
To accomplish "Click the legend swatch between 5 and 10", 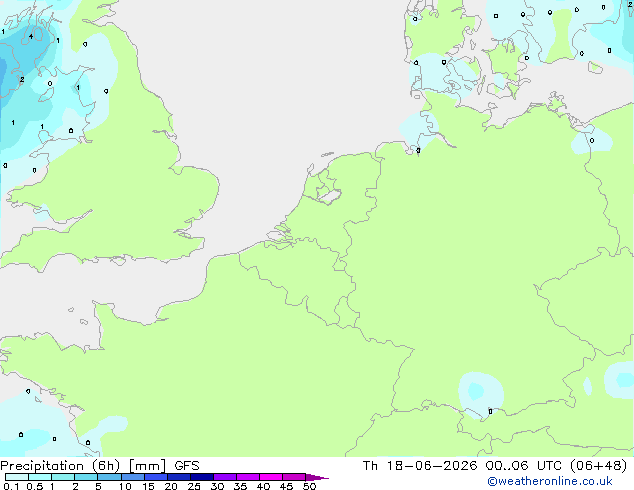I will (x=110, y=477).
